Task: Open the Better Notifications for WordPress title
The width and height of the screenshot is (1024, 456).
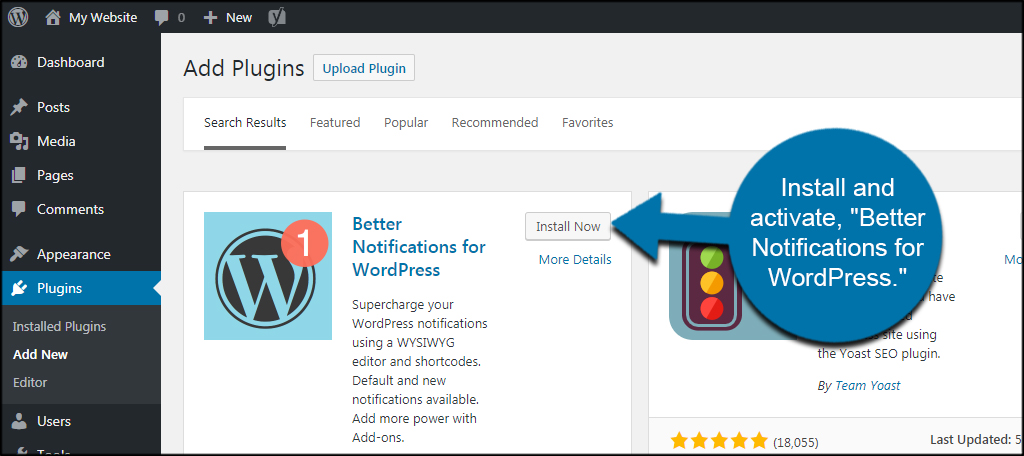Action: click(419, 247)
